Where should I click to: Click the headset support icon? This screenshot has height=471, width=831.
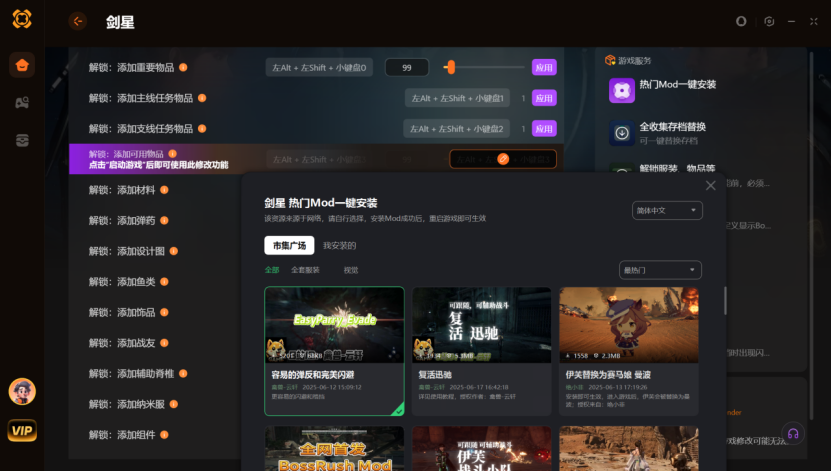point(792,433)
